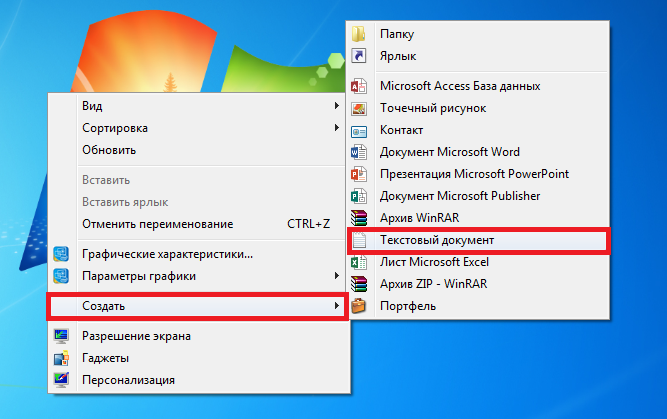Screen dimensions: 667x419
Task: Open Гаджеты from the context menu
Action: (x=198, y=358)
